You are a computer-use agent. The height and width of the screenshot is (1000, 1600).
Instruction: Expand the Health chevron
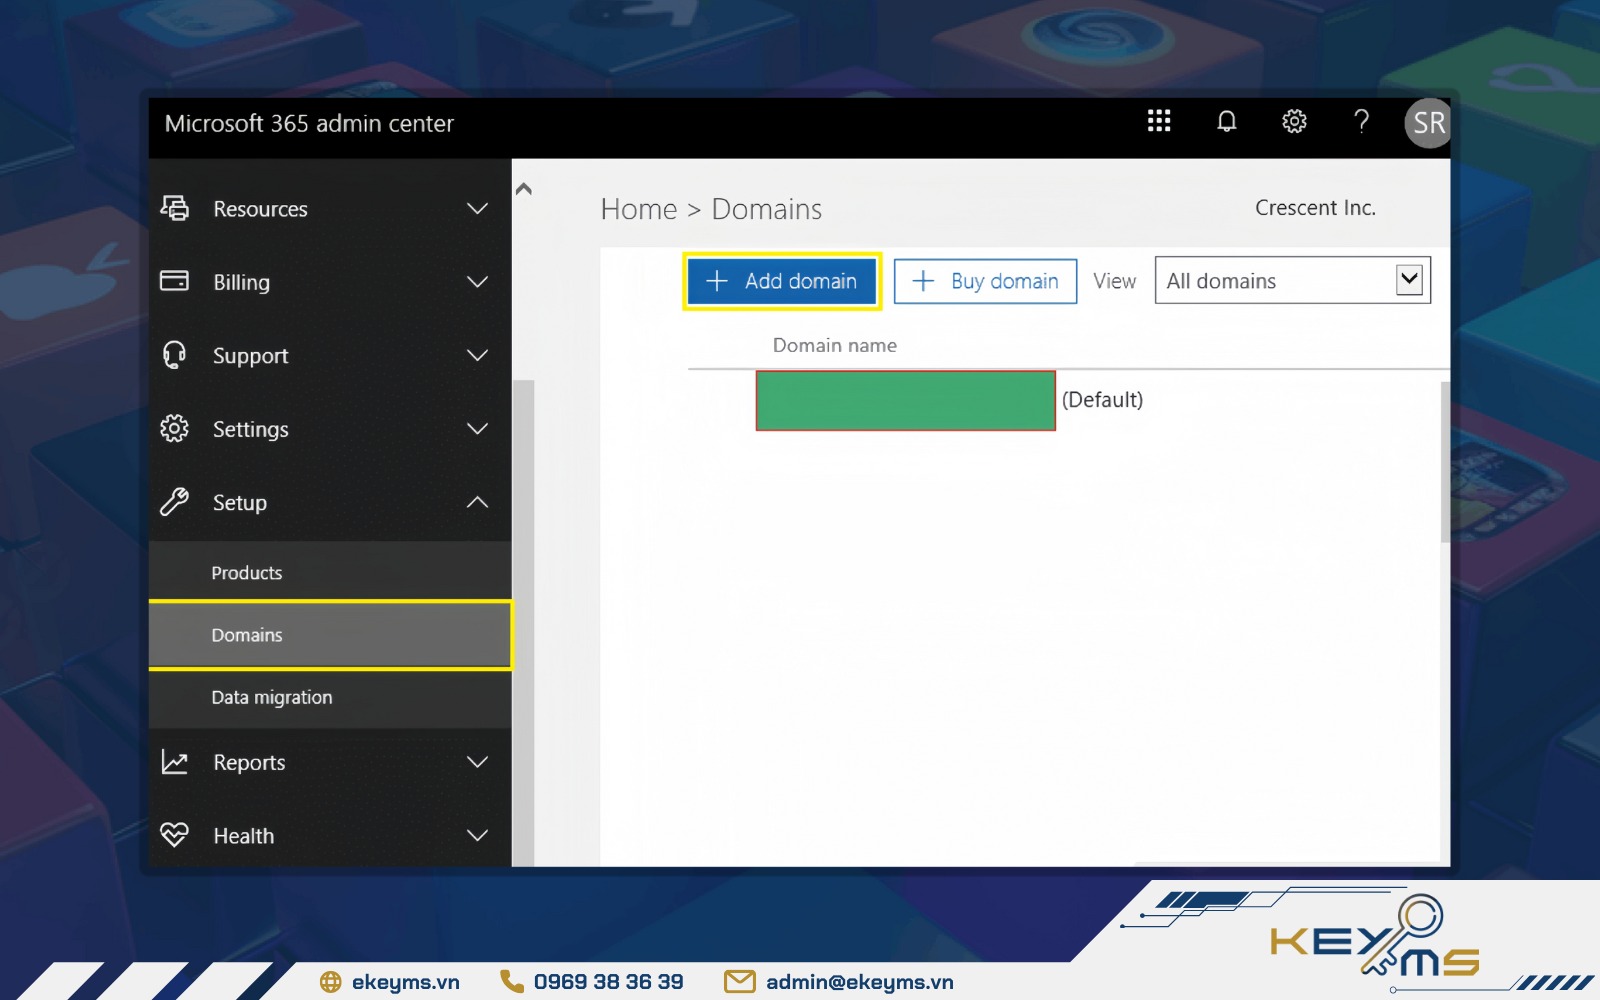pos(478,835)
